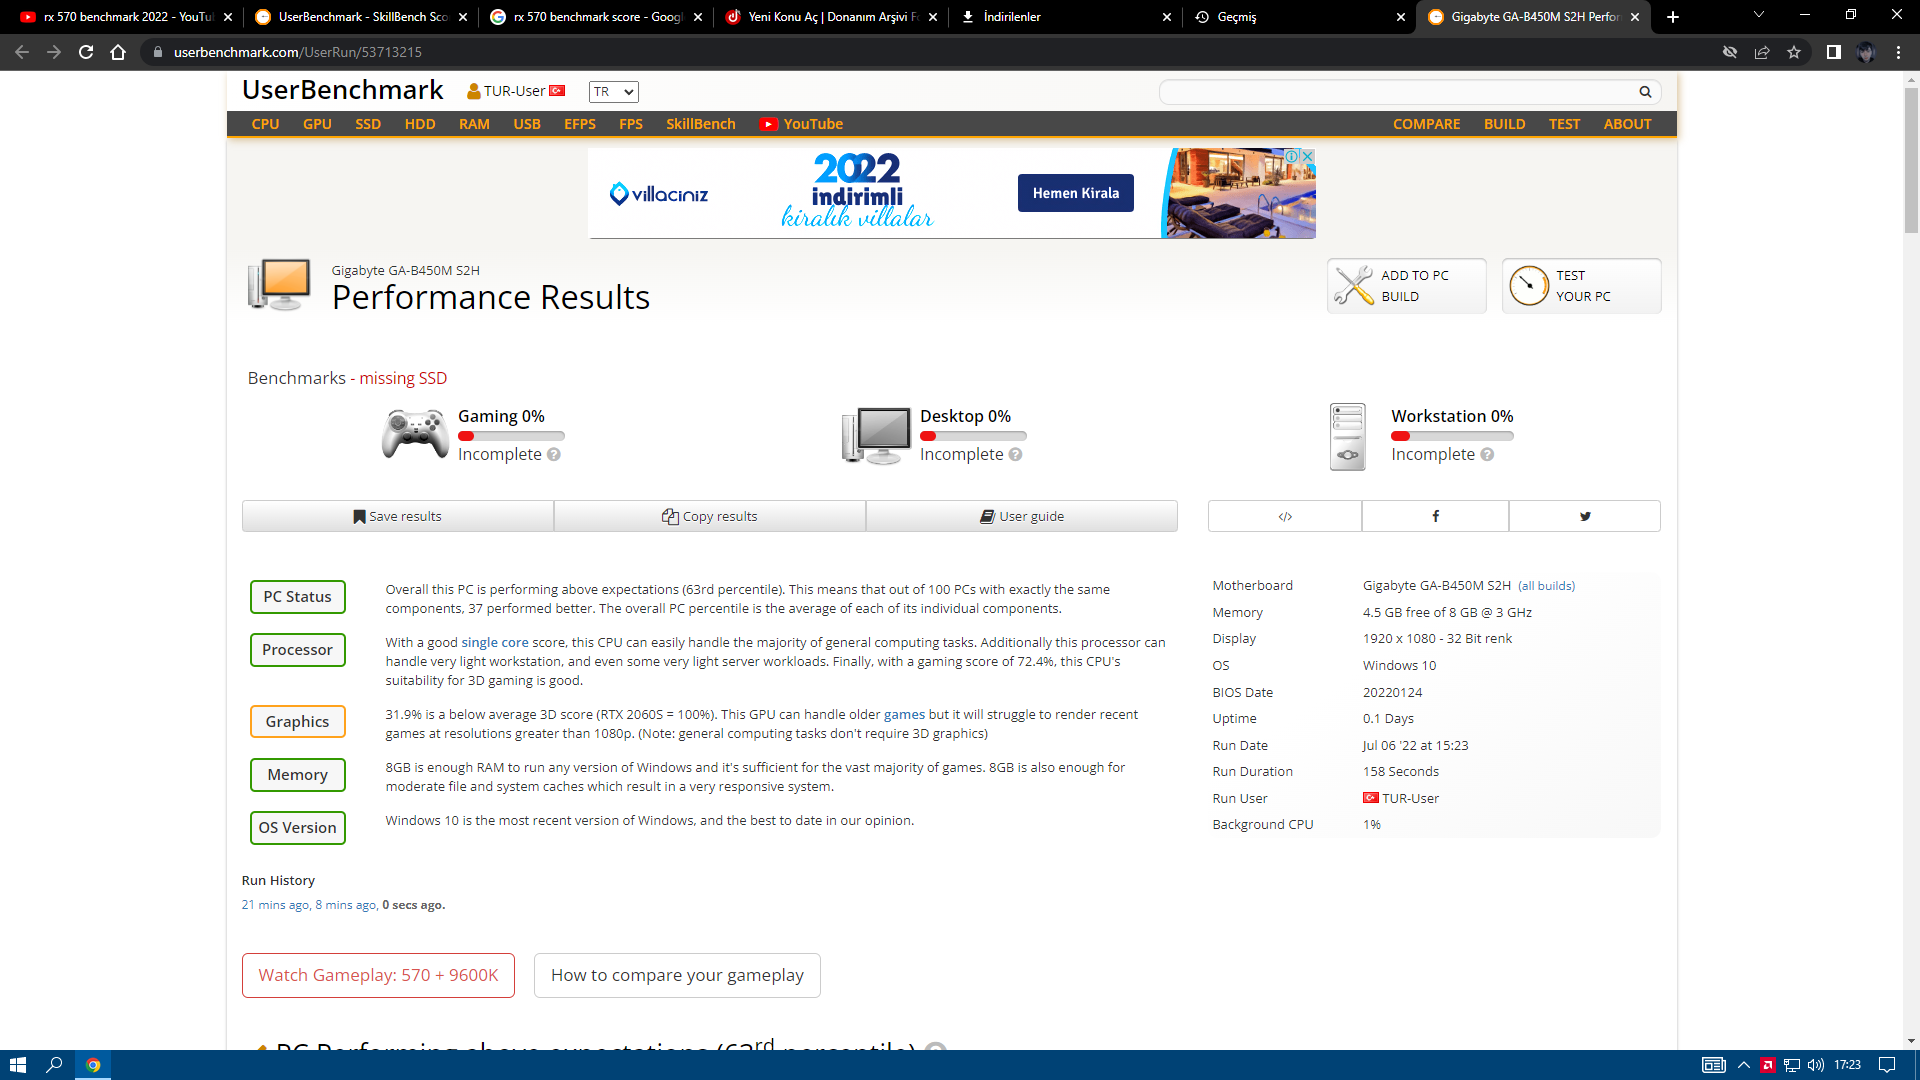Open help icon beside Gaming Incomplete
The width and height of the screenshot is (1920, 1080).
(554, 455)
